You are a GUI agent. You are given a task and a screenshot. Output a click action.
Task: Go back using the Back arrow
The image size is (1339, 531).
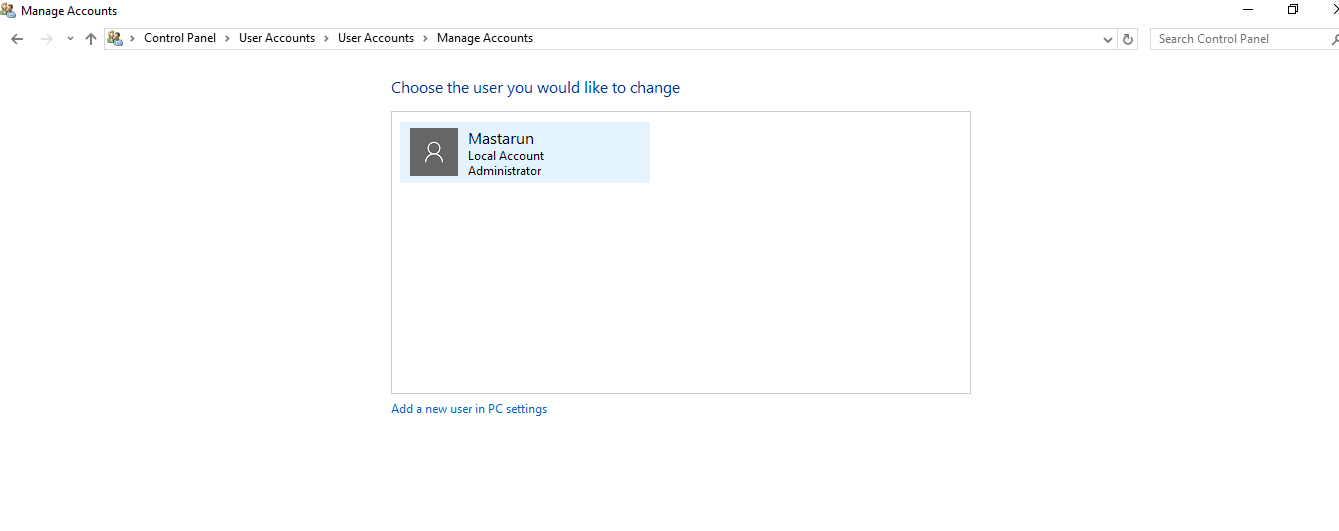pos(17,39)
